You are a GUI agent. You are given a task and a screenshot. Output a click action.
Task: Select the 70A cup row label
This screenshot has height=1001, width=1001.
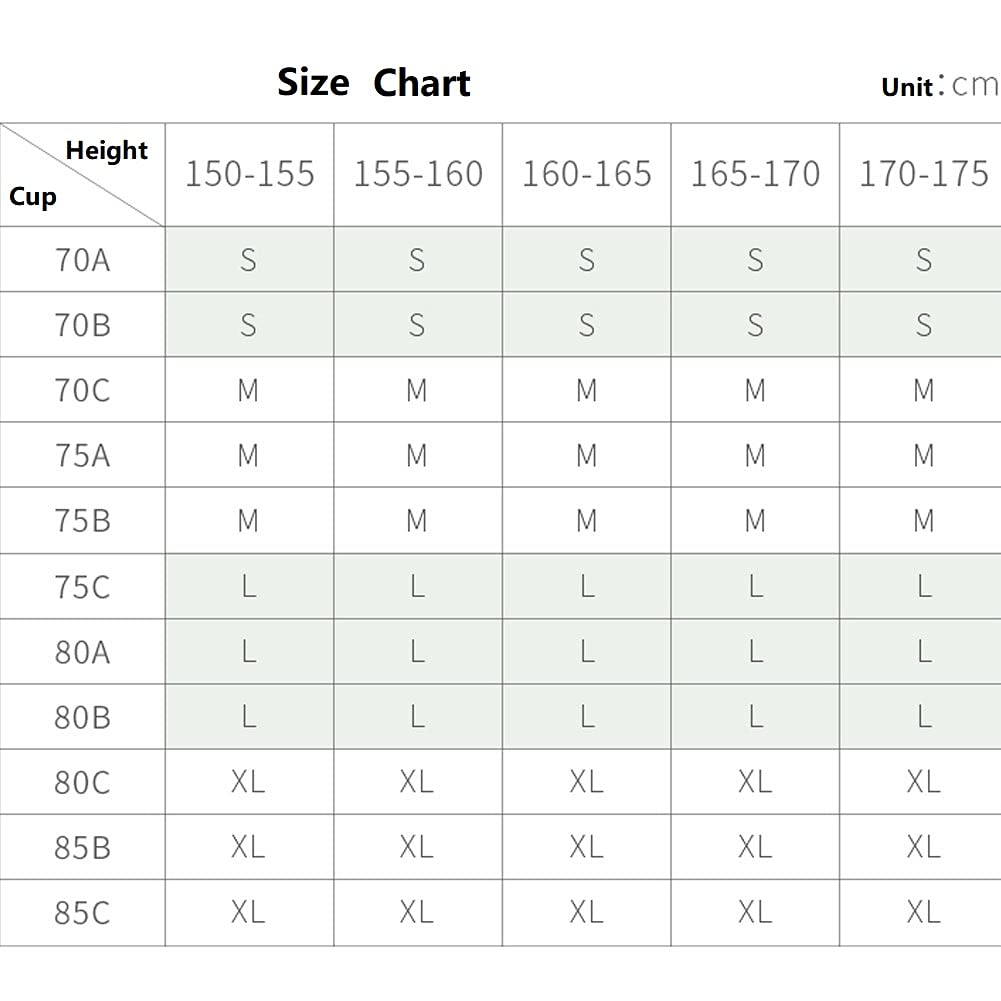click(82, 260)
